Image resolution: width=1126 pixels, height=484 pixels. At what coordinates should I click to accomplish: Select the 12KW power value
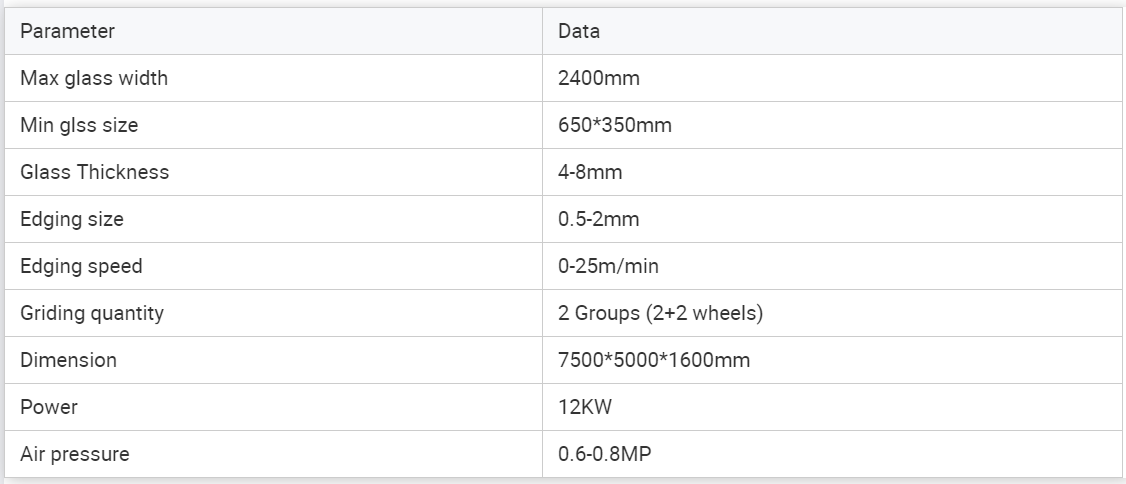585,408
